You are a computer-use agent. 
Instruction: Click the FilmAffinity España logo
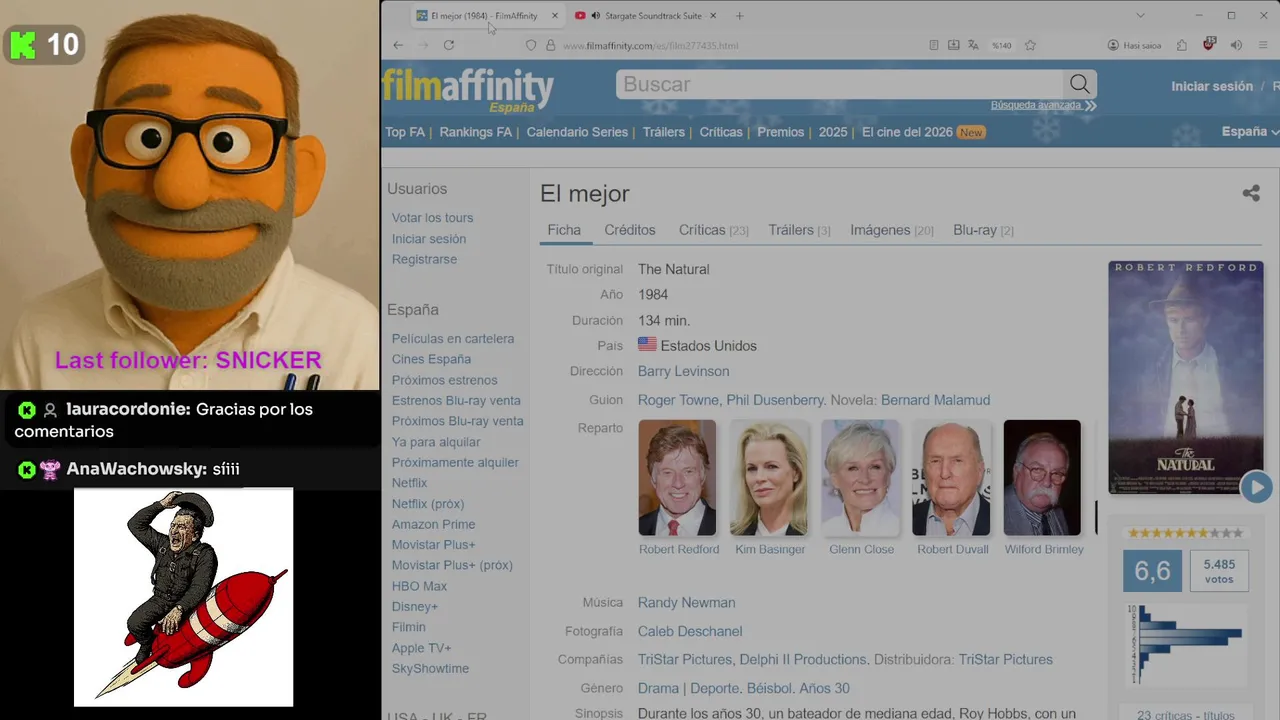(x=468, y=90)
